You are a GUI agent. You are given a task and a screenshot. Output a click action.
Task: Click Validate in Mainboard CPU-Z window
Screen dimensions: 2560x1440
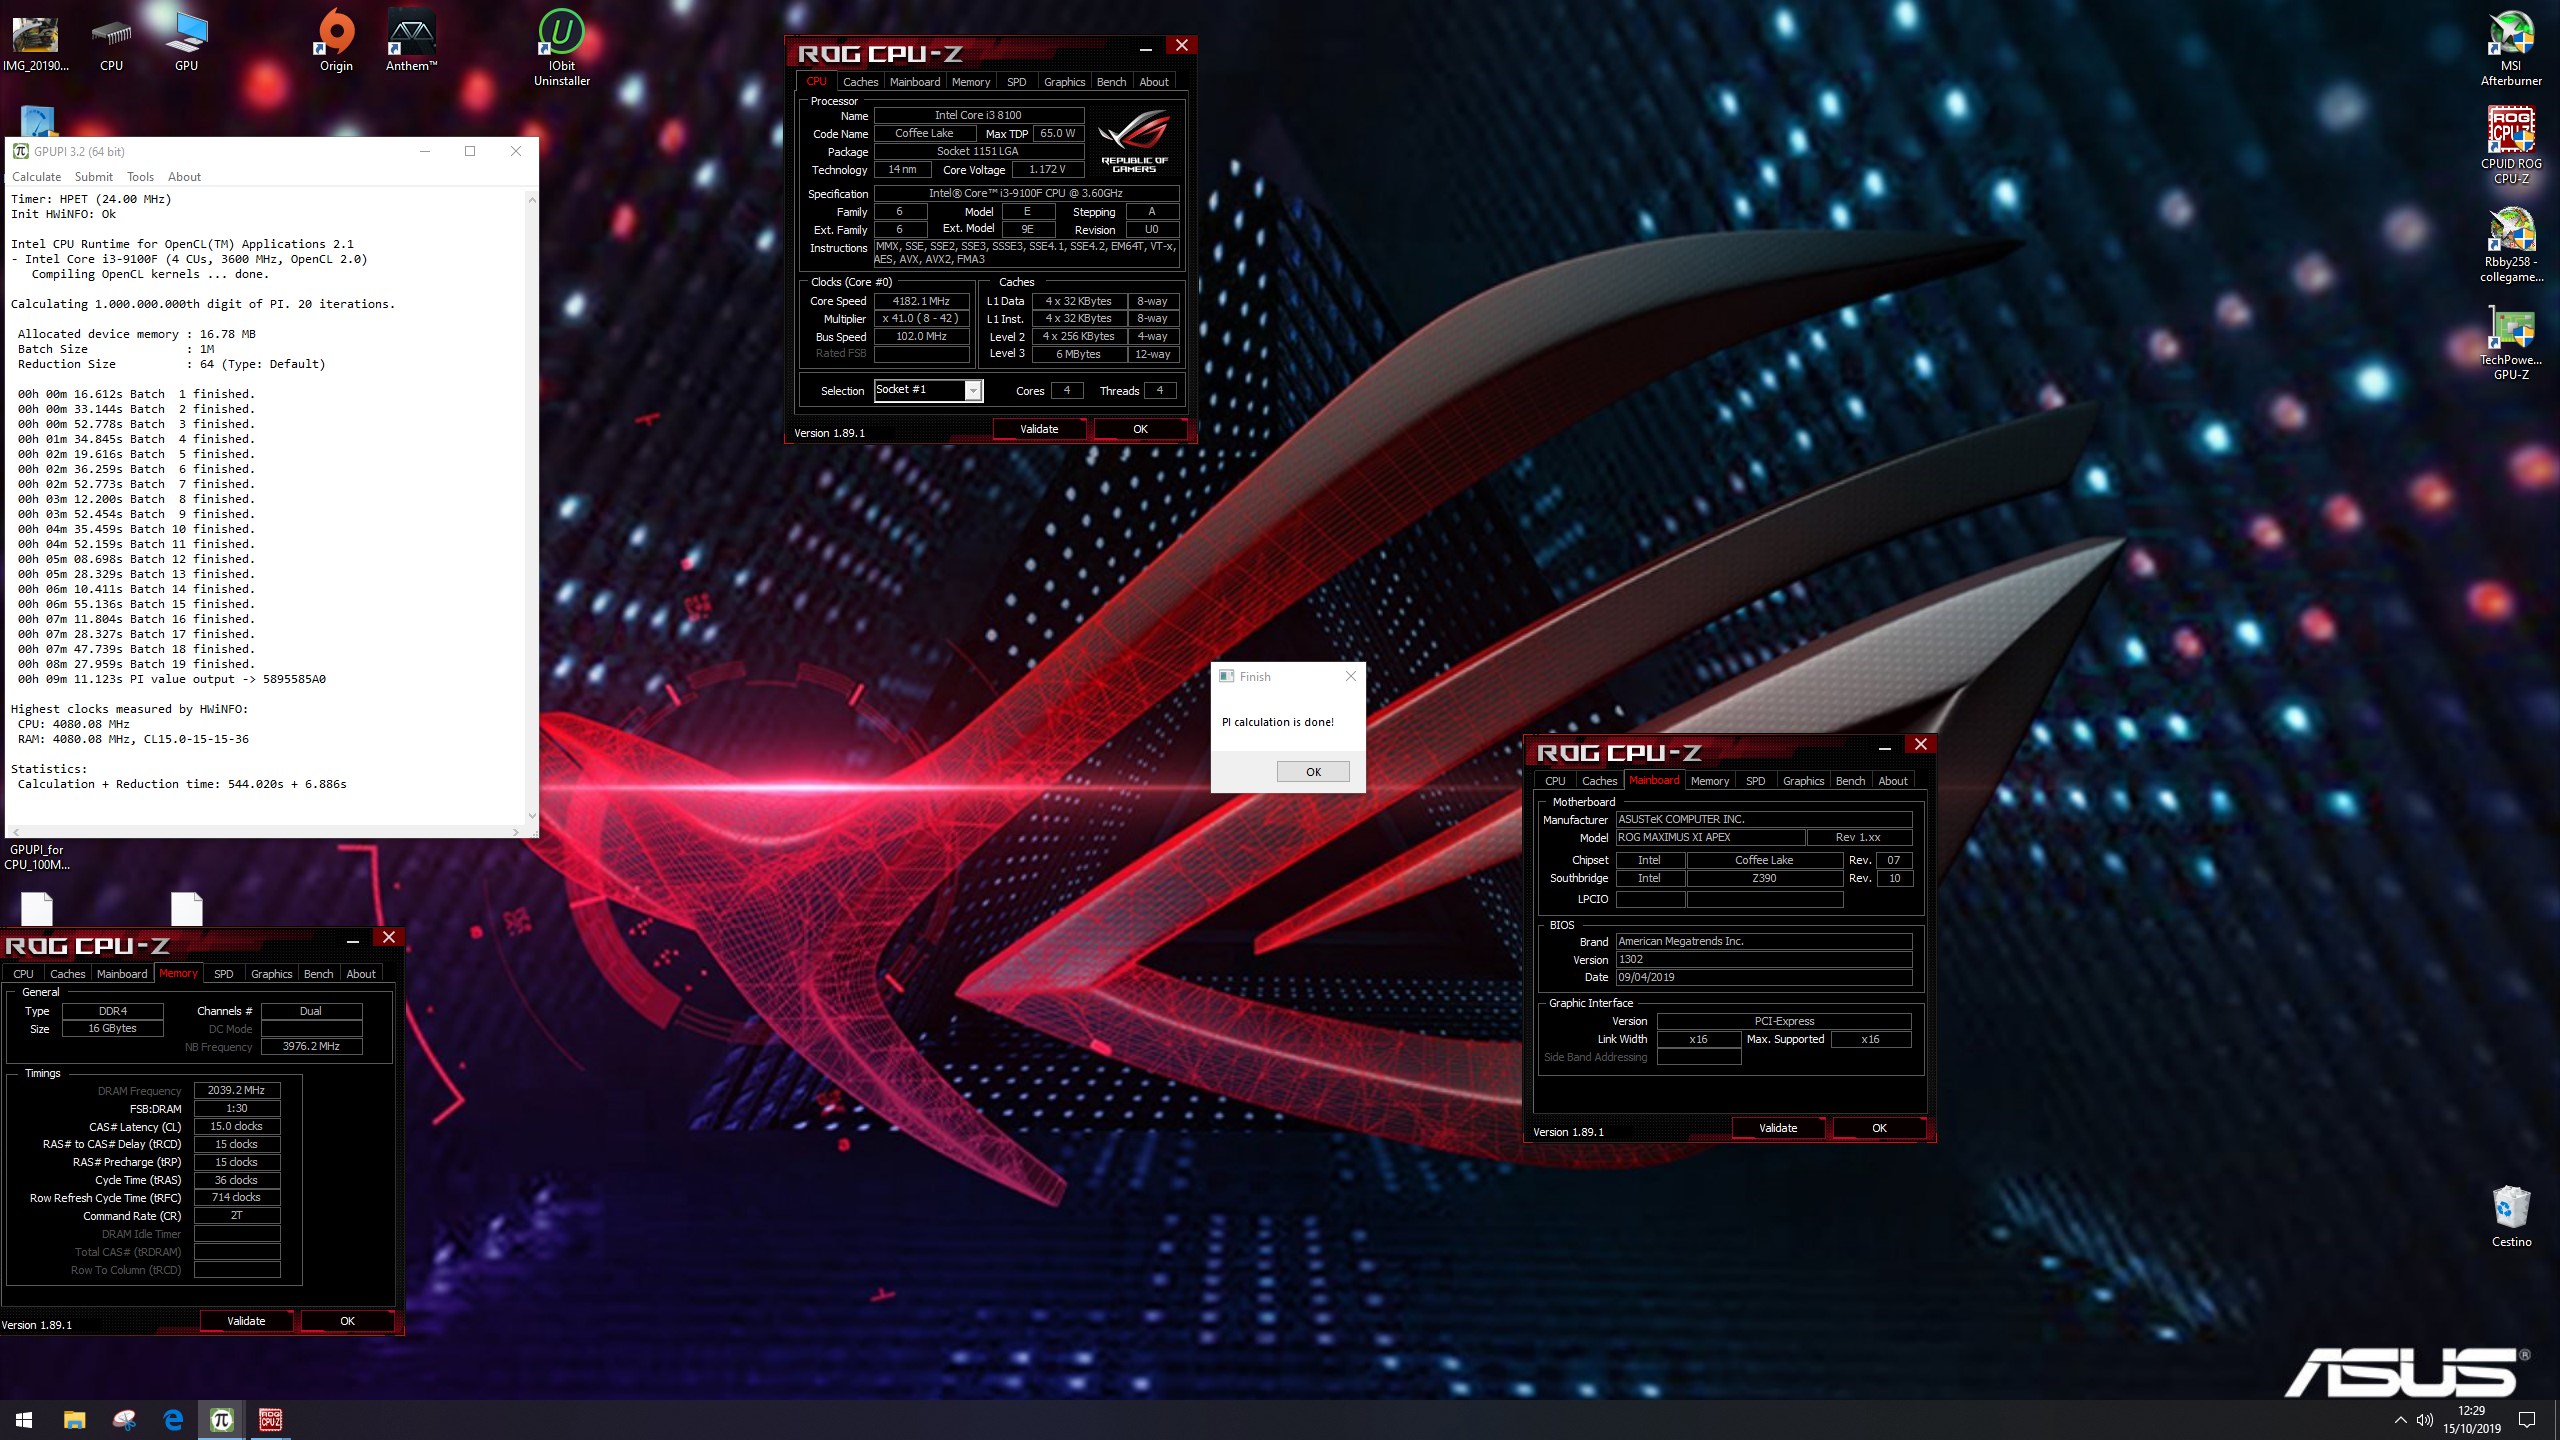(x=1778, y=1128)
